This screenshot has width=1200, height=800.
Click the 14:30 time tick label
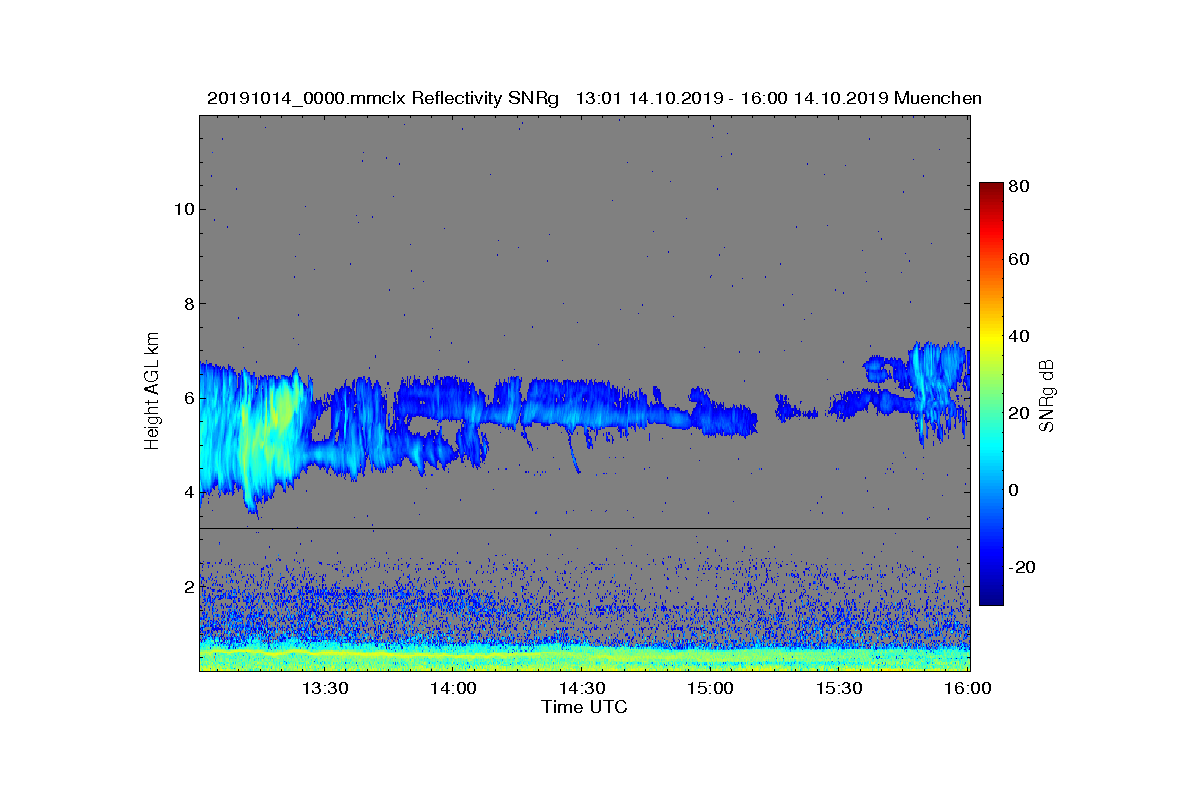click(x=582, y=688)
